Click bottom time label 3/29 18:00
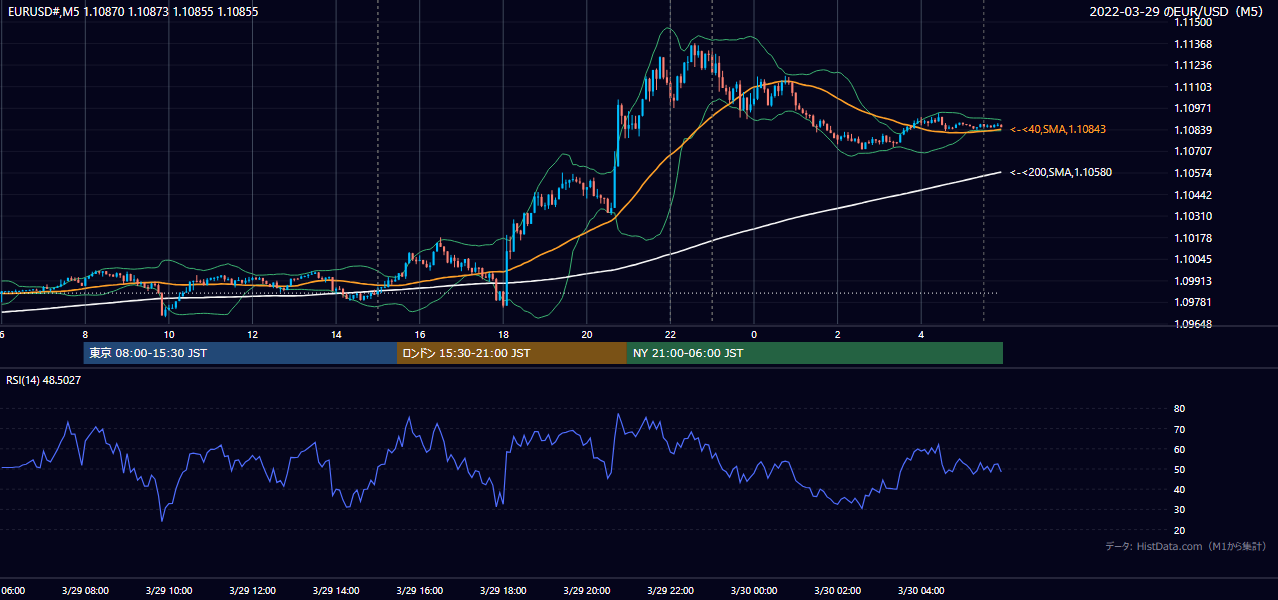Image resolution: width=1278 pixels, height=600 pixels. [503, 590]
